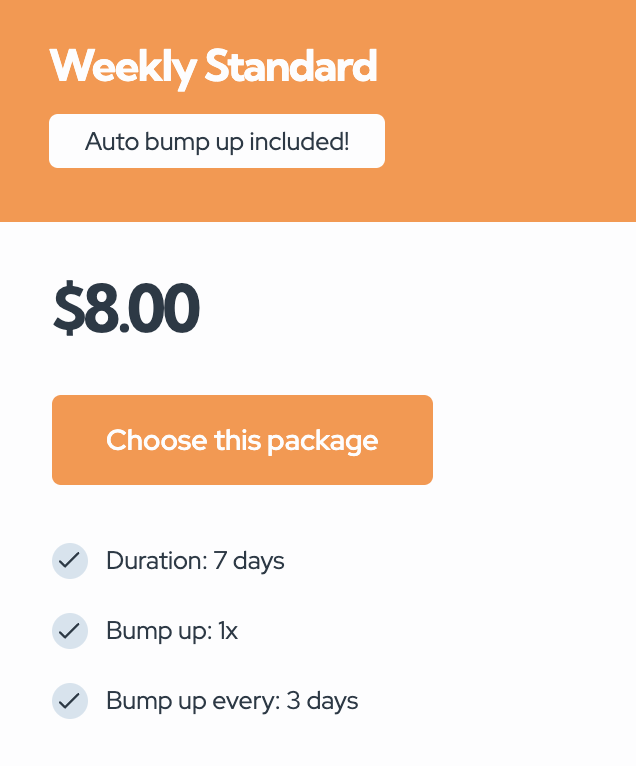Click the word Weekly in the heading
This screenshot has width=636, height=766.
click(x=123, y=66)
